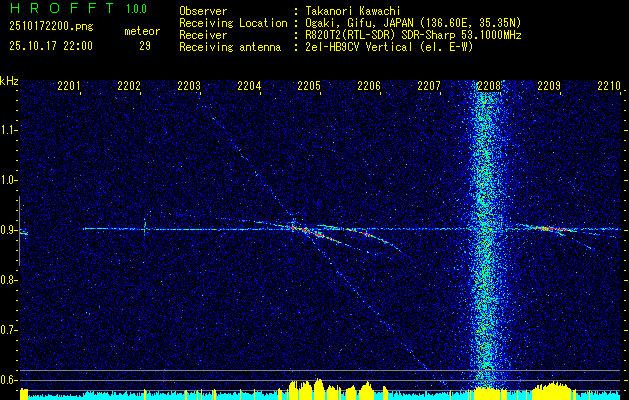Image resolution: width=629 pixels, height=400 pixels.
Task: Click the meteor label
Action: pyautogui.click(x=142, y=31)
